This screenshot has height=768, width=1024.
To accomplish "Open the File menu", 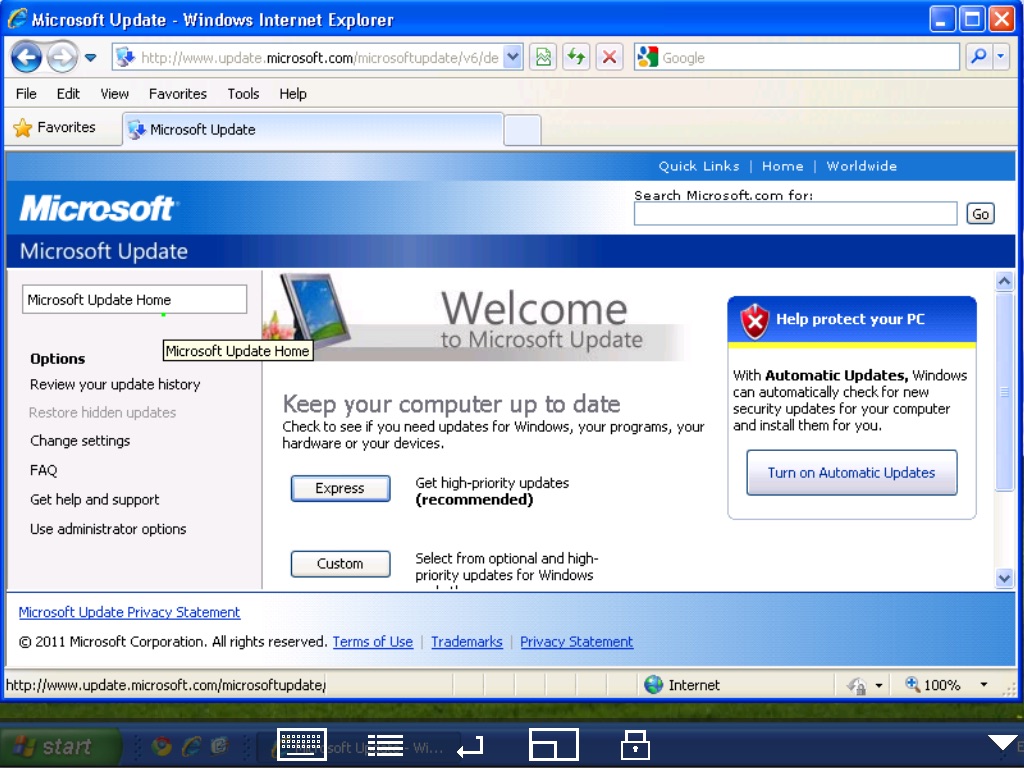I will tap(26, 94).
